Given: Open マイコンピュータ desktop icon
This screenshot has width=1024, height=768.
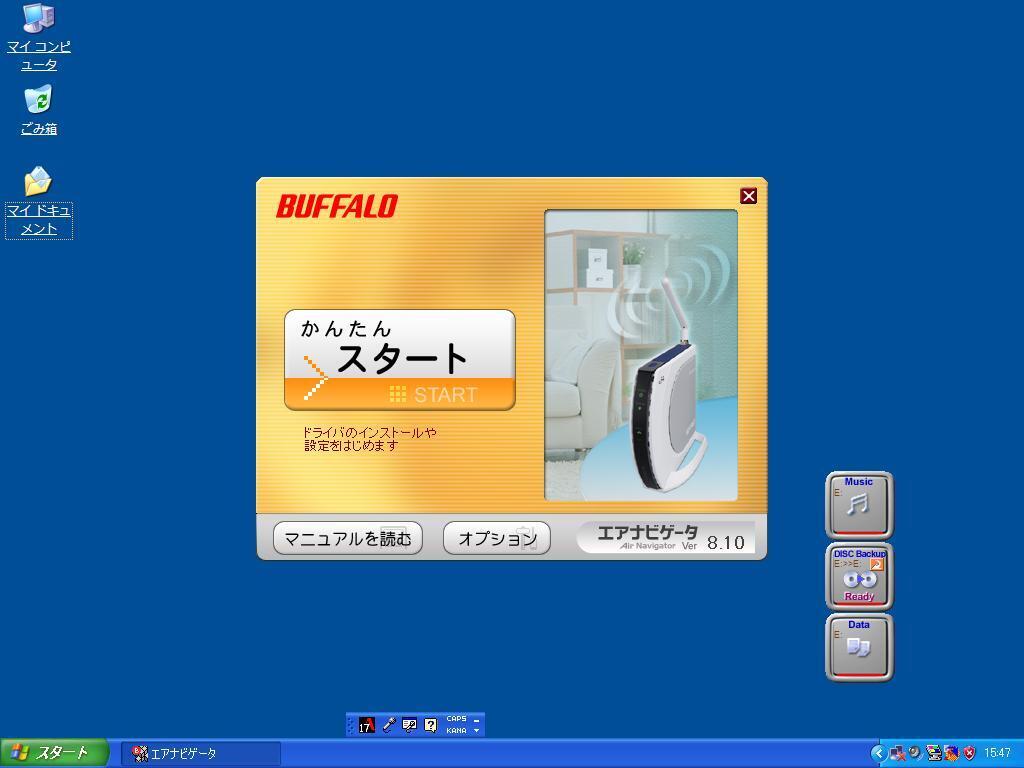Looking at the screenshot, I should pos(38,19).
